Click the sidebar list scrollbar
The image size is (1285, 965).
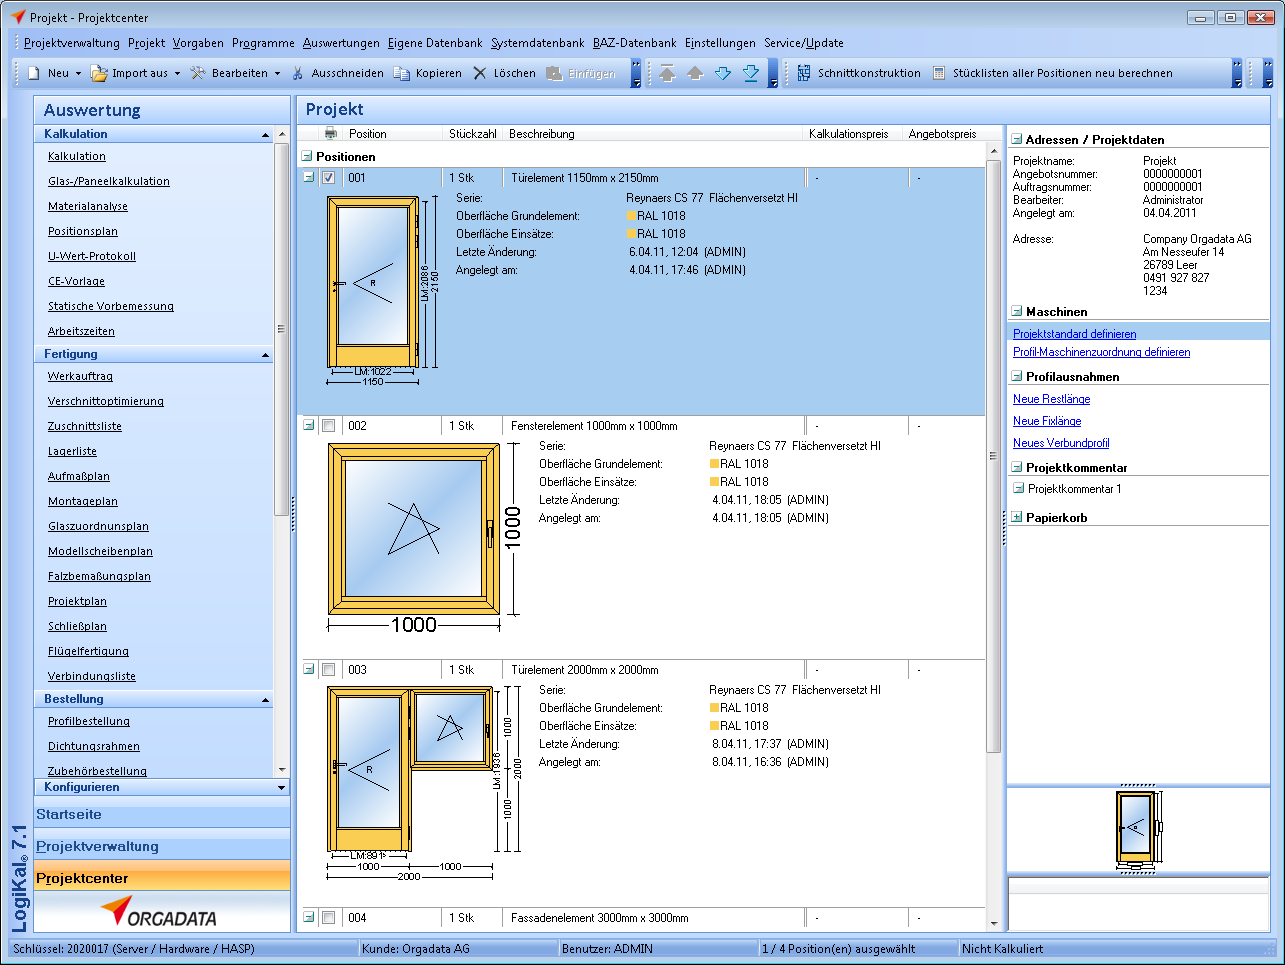(x=281, y=329)
